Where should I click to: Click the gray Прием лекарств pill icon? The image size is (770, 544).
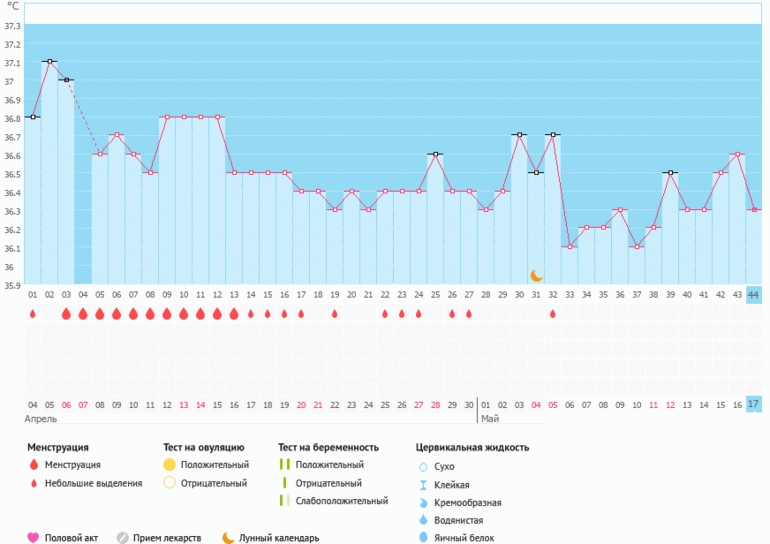click(x=122, y=538)
